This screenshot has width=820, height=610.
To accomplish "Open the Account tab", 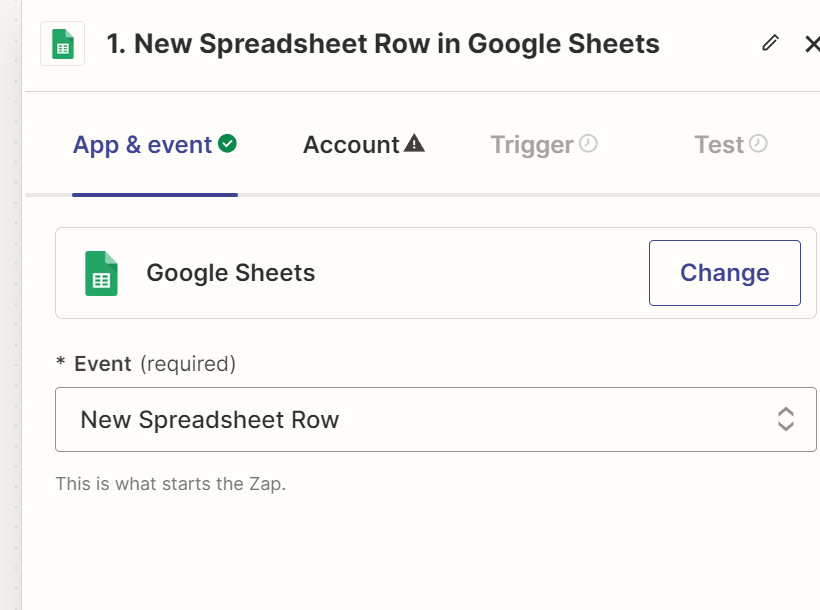I will coord(351,145).
